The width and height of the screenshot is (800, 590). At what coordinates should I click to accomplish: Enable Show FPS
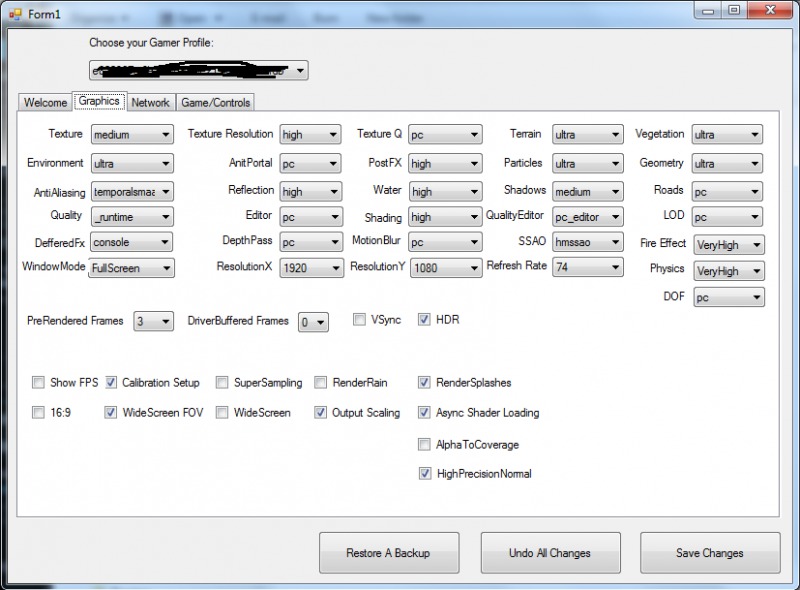point(38,382)
